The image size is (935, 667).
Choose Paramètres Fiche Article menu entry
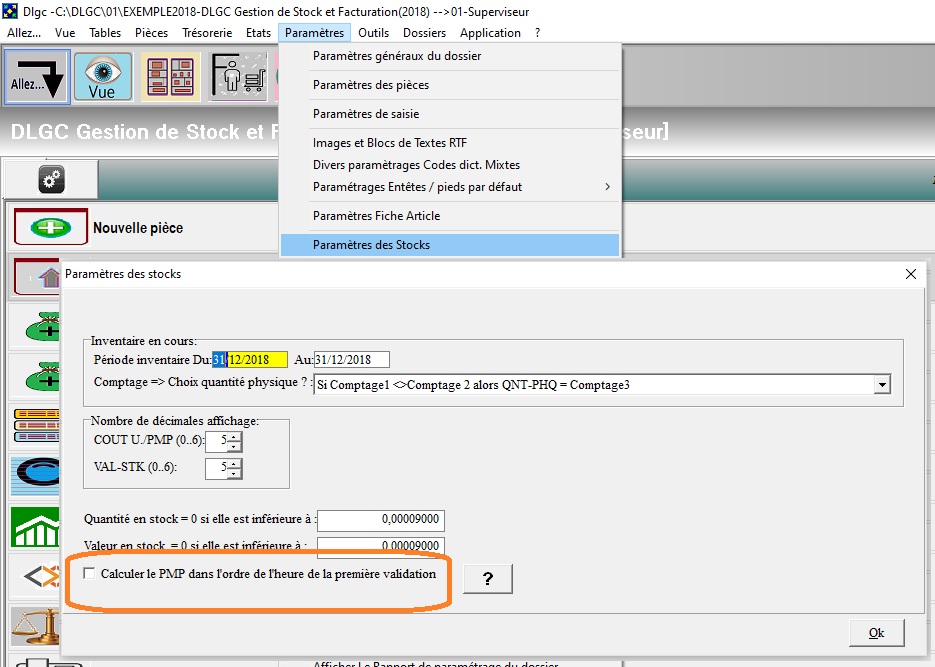376,216
